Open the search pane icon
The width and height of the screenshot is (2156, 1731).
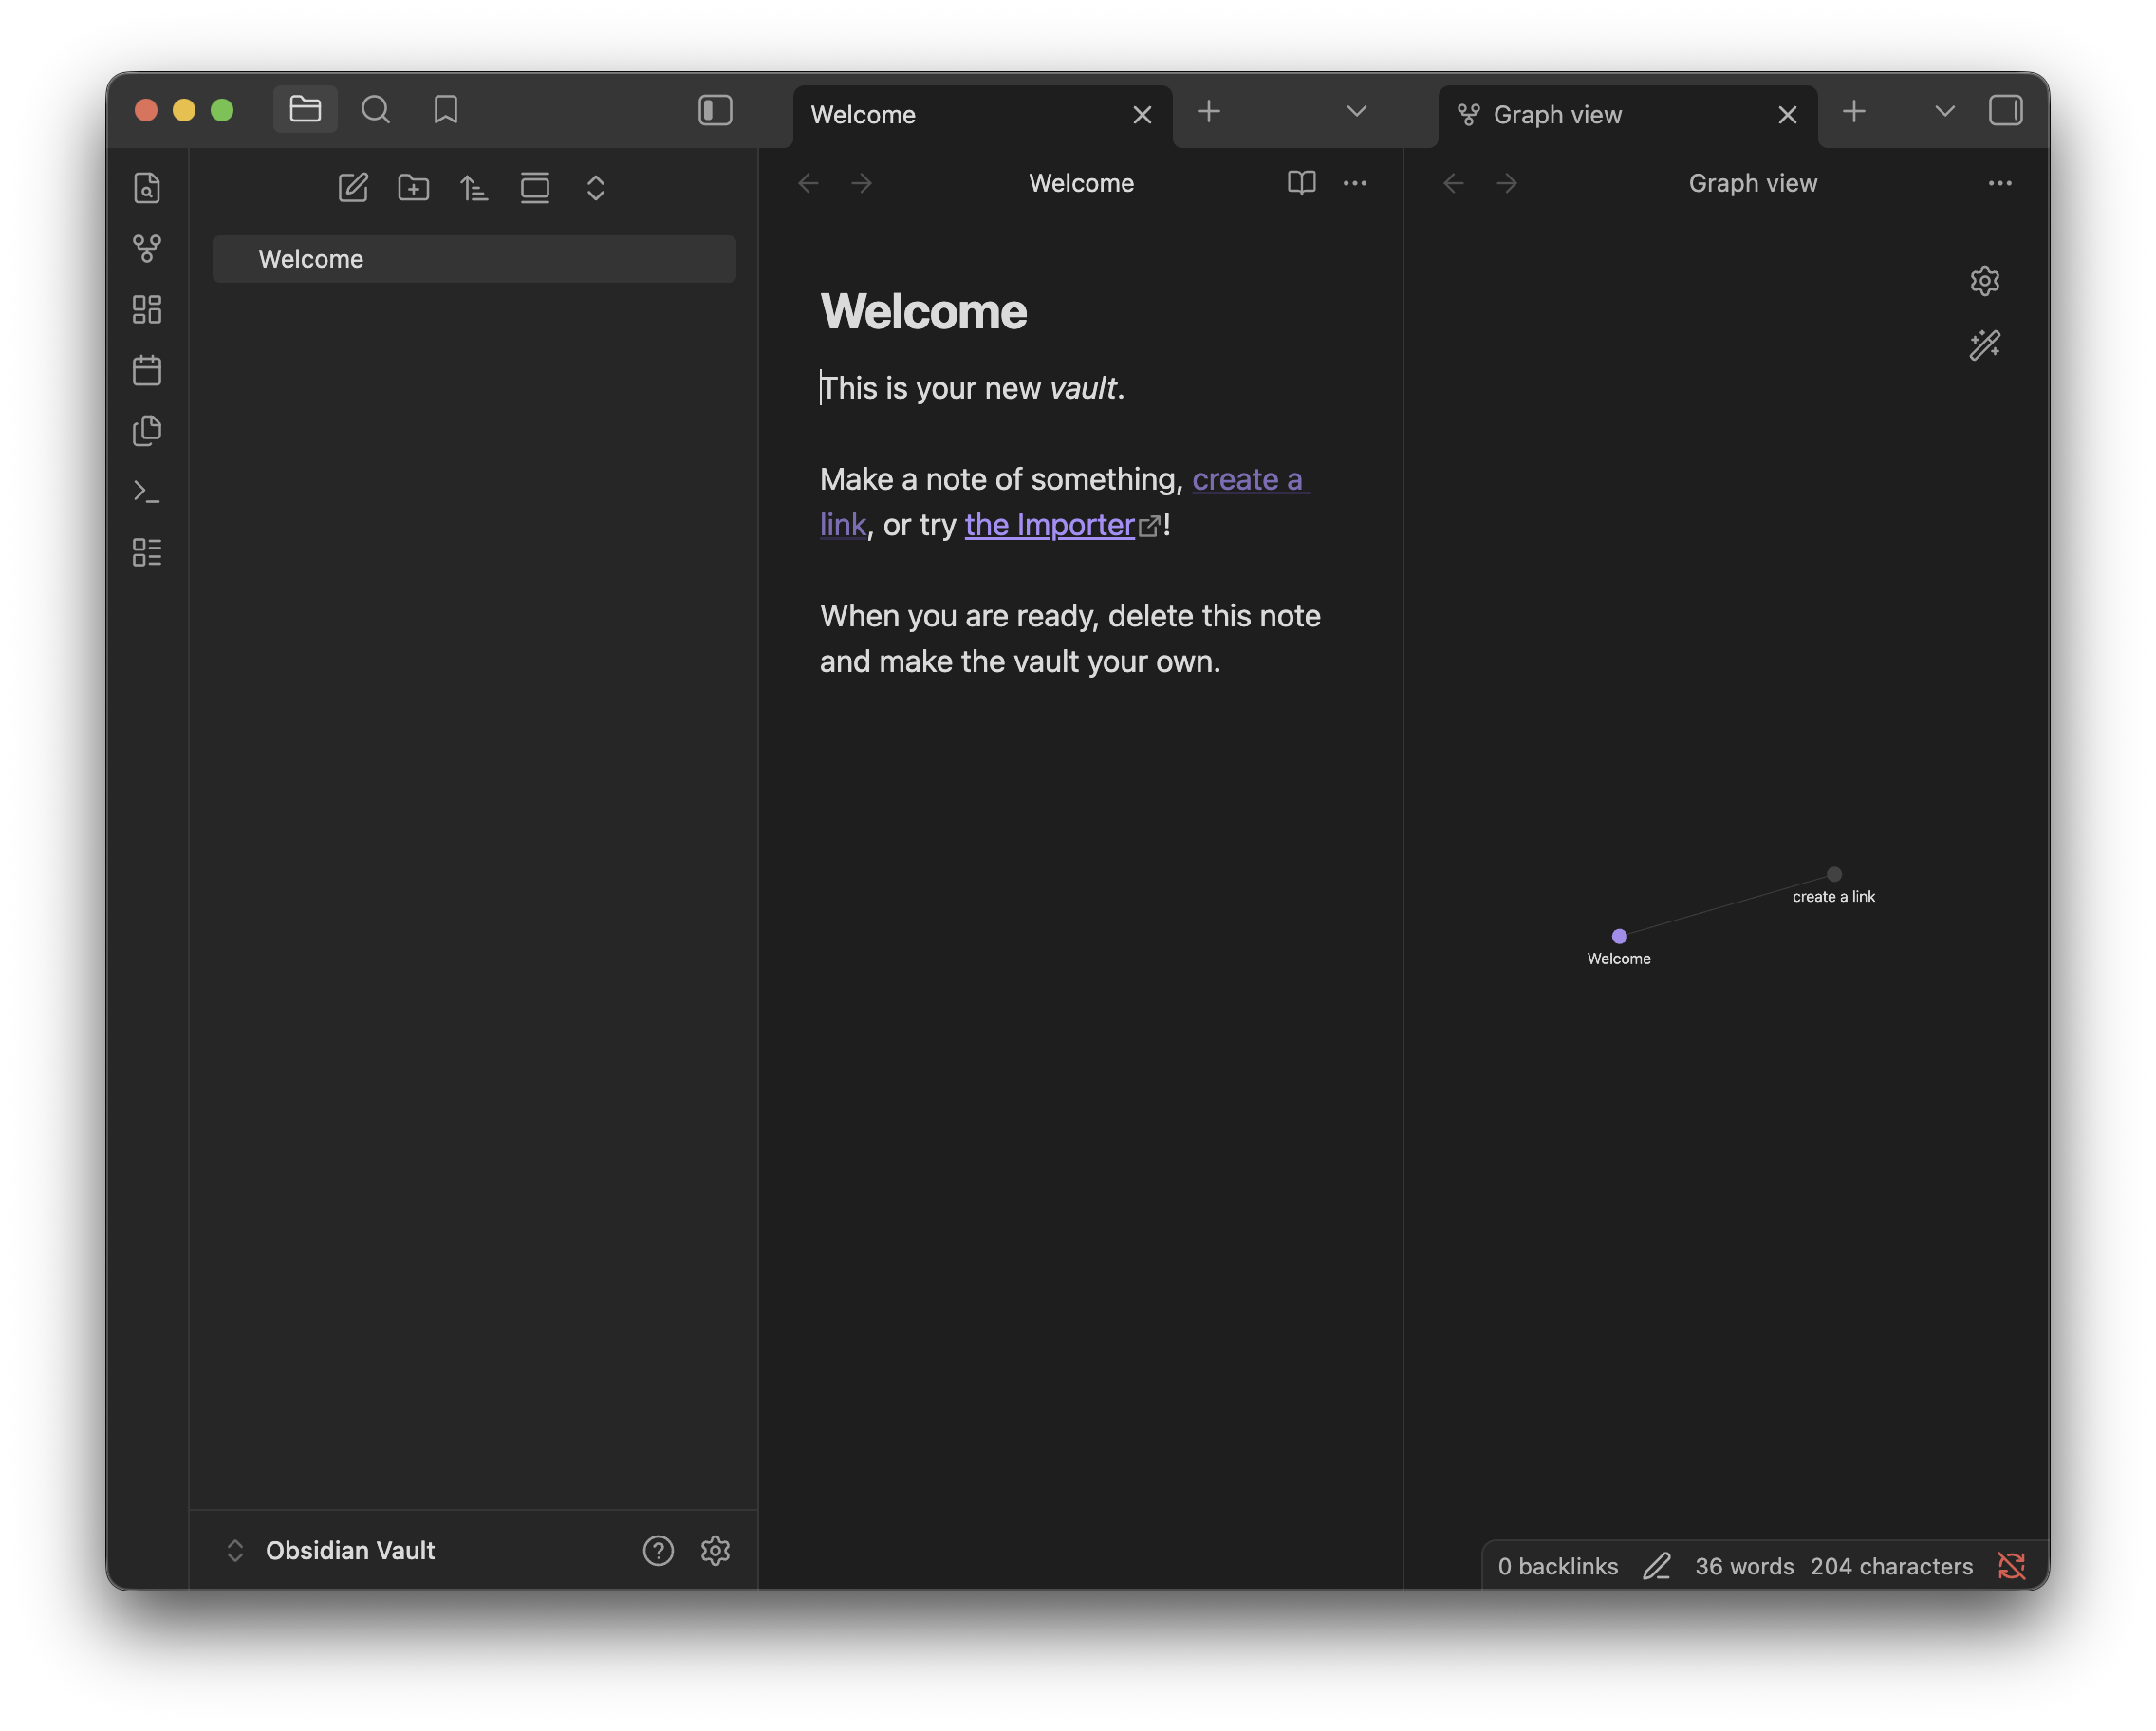point(376,109)
